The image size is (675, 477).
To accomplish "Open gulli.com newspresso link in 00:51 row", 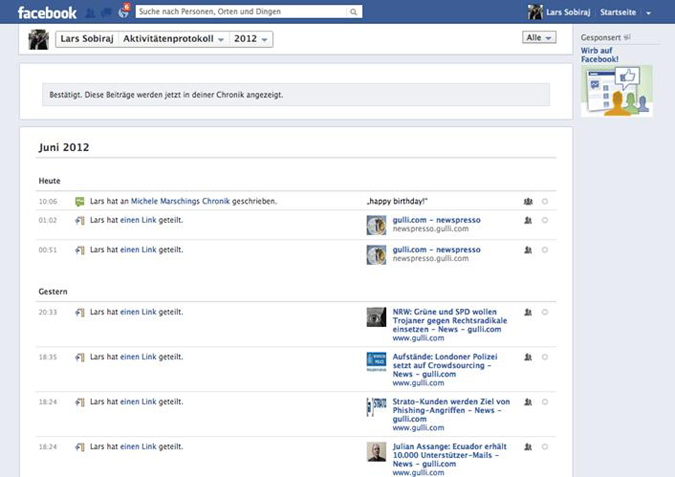I will tap(437, 250).
